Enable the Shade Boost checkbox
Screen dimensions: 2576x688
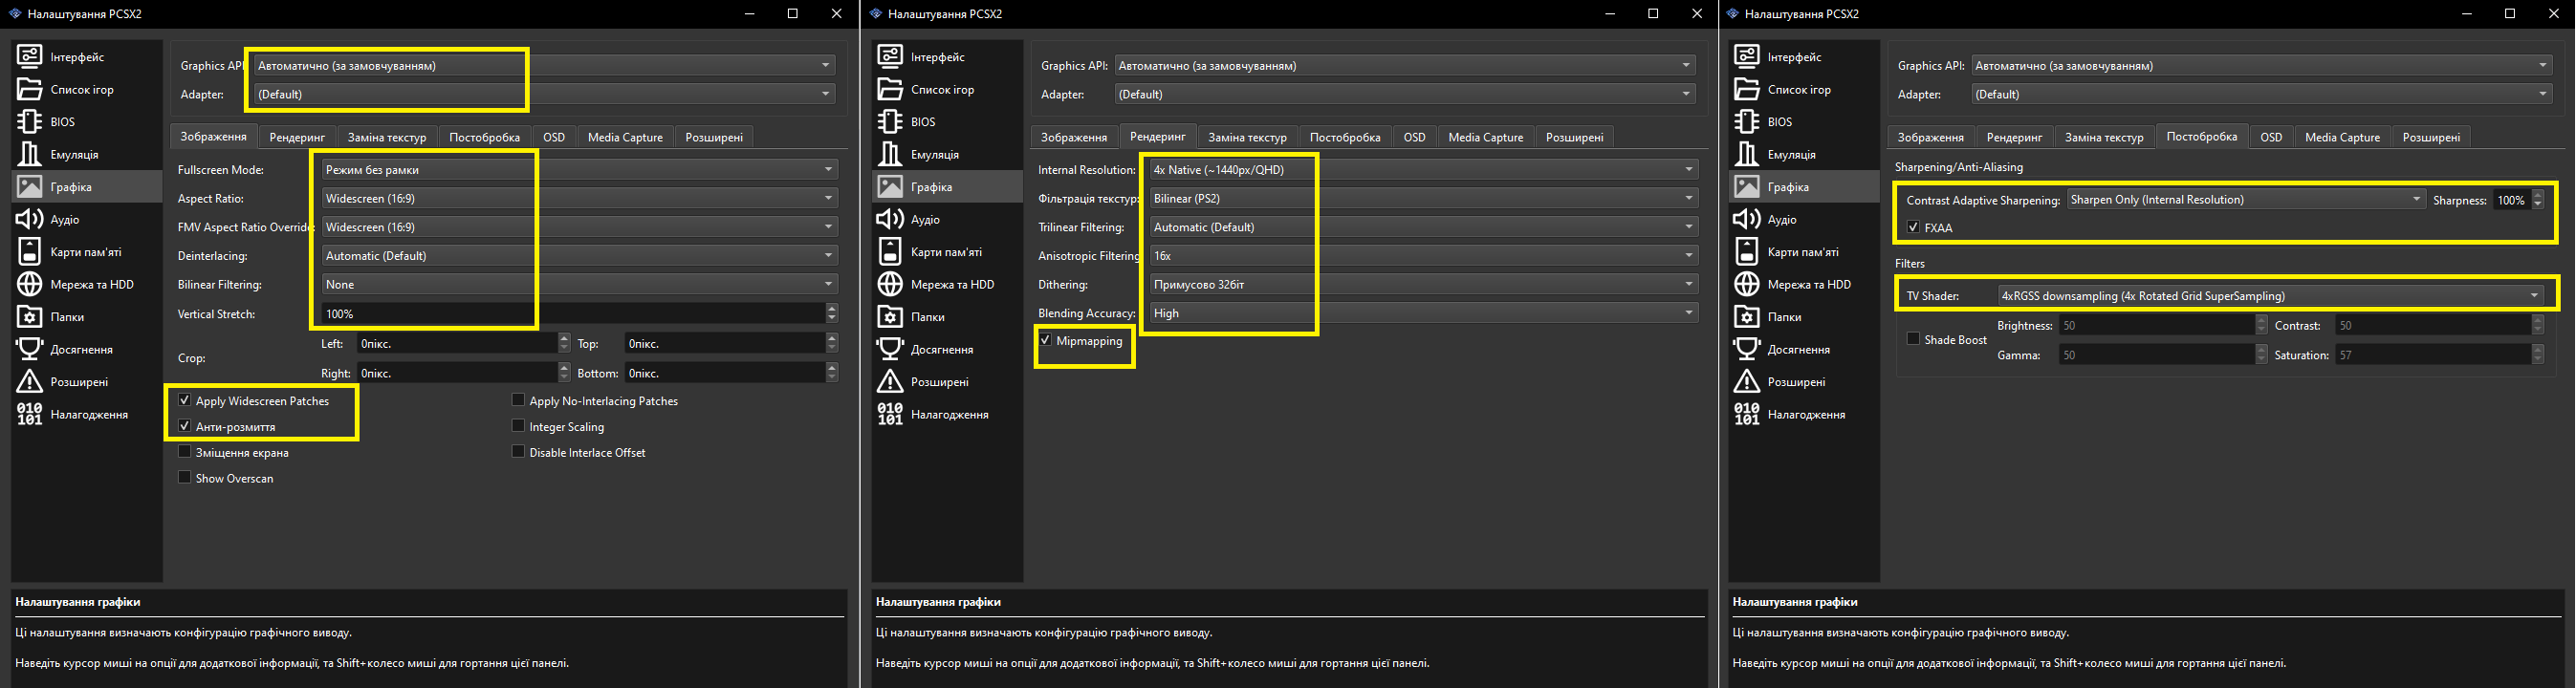pyautogui.click(x=1913, y=339)
